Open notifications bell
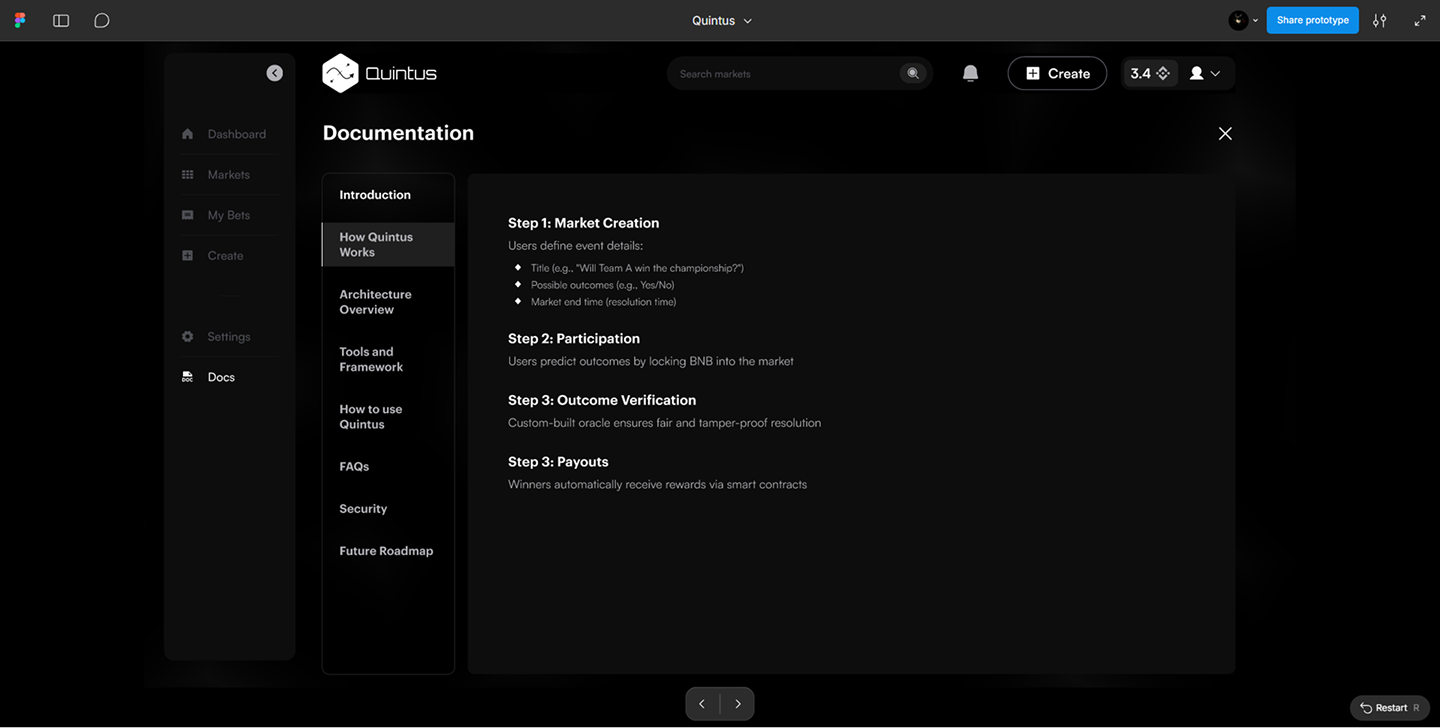The image size is (1440, 728). pos(970,73)
